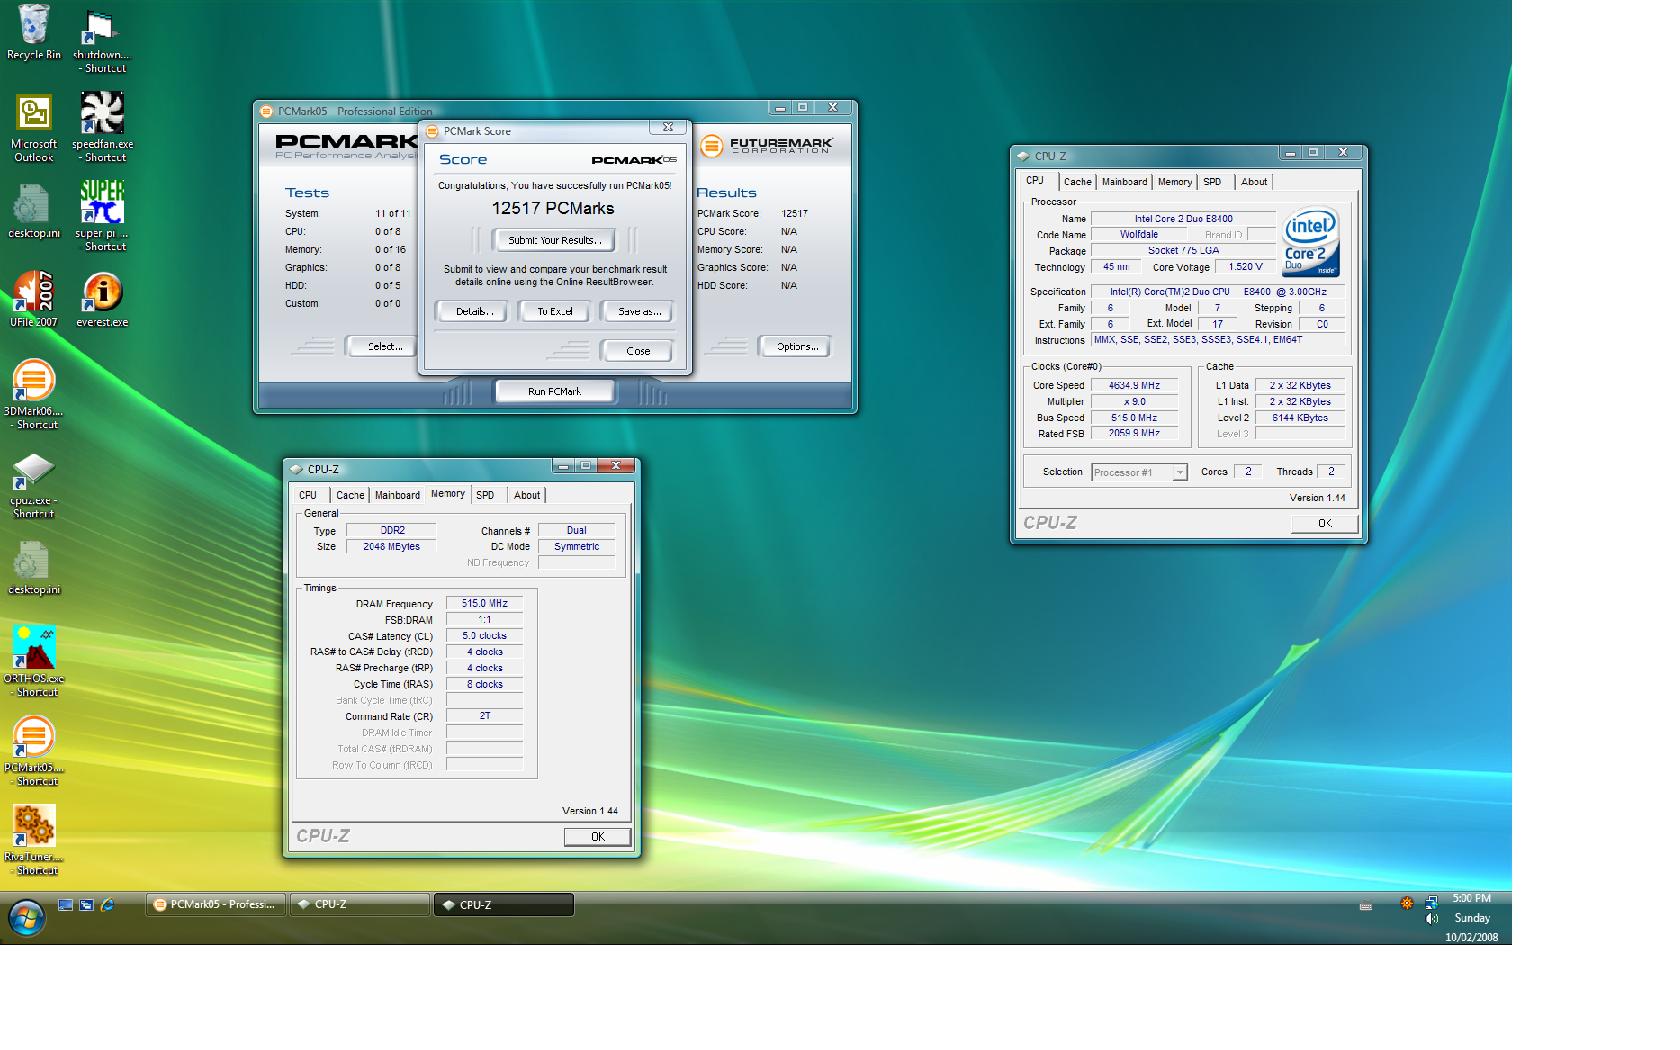Click the Futuremark Corporation logo
The height and width of the screenshot is (1050, 1680).
click(x=766, y=146)
